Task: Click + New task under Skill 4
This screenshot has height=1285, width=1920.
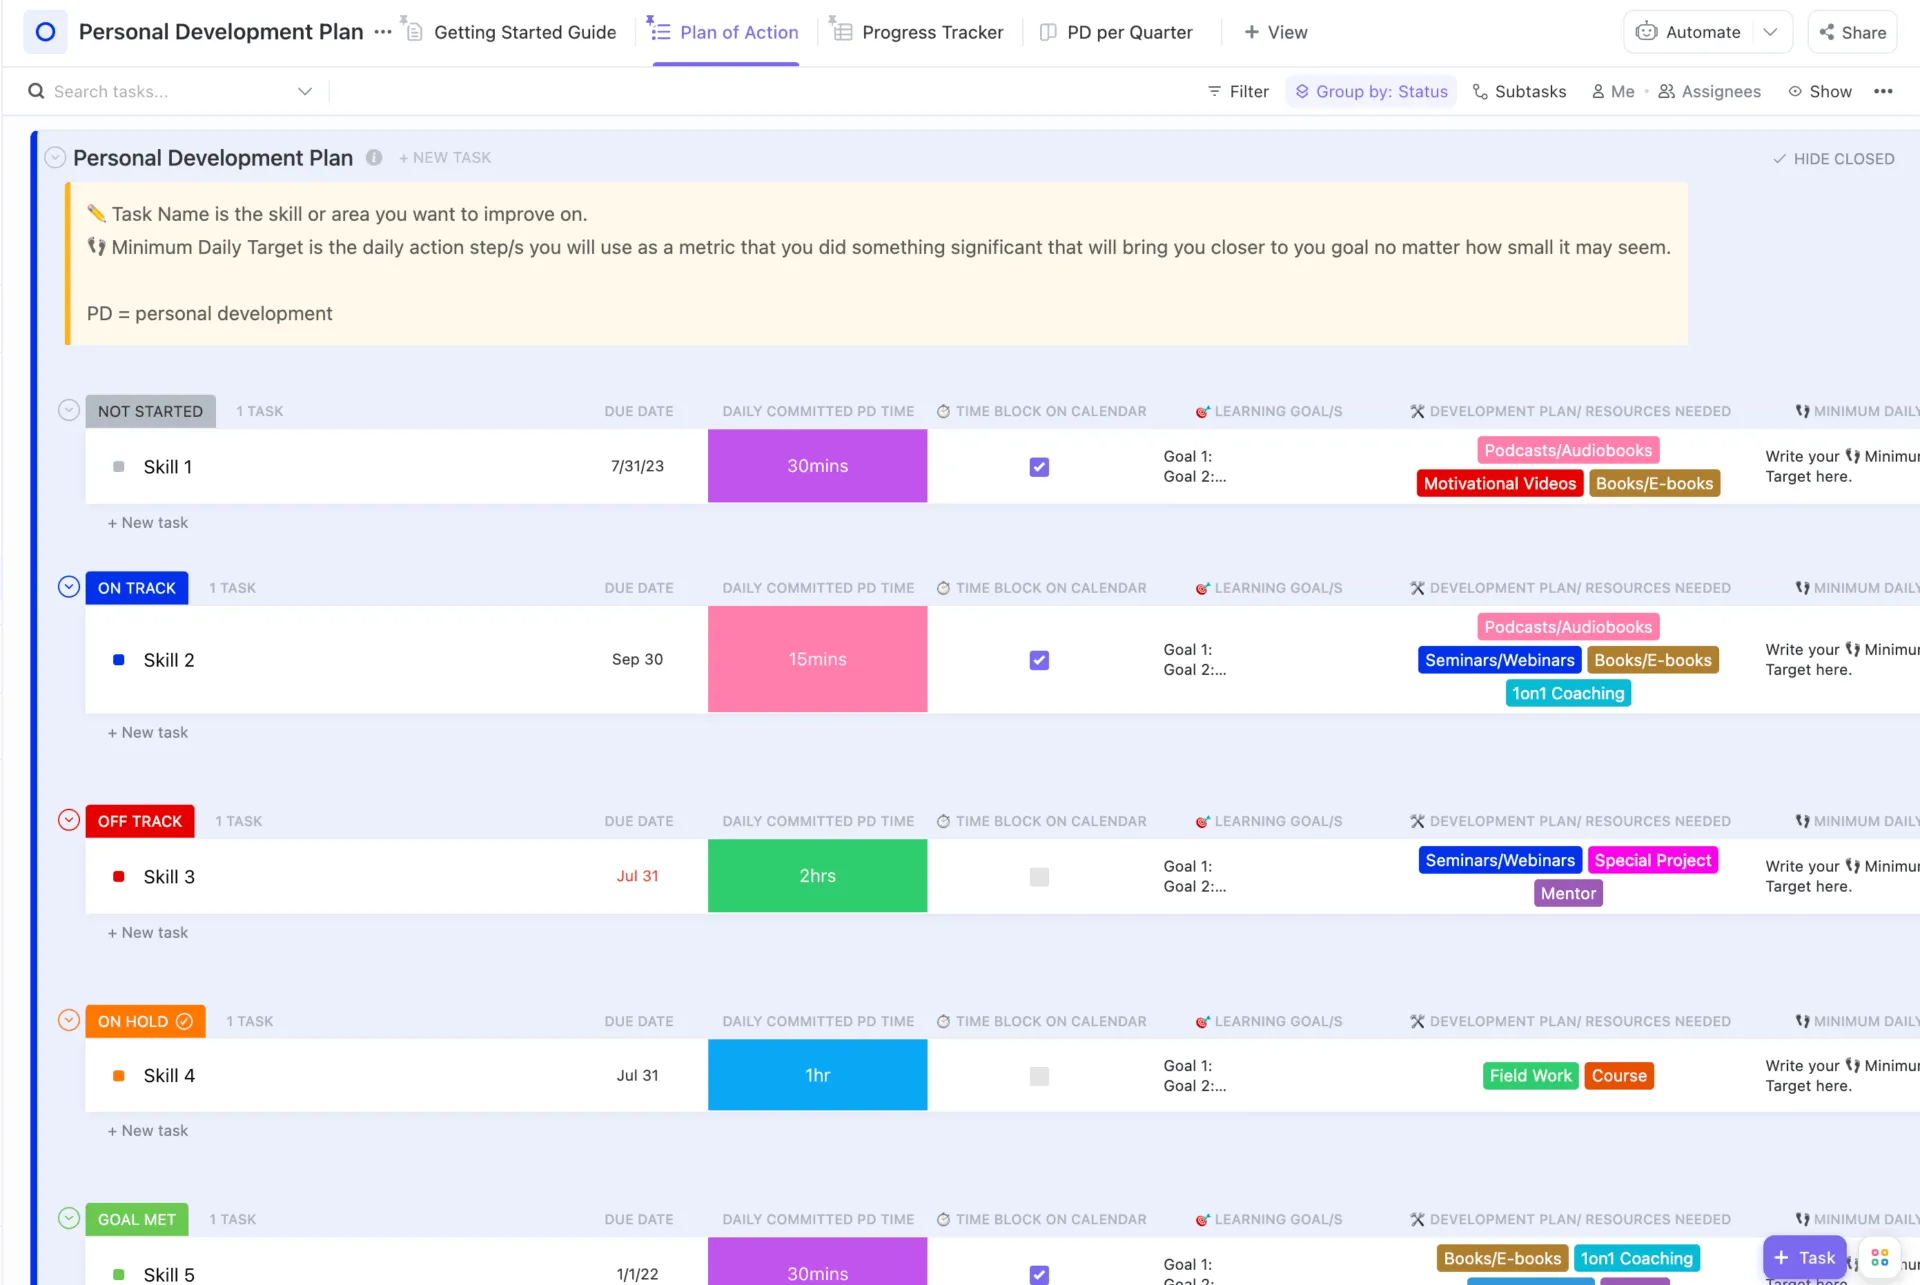Action: pyautogui.click(x=148, y=1130)
